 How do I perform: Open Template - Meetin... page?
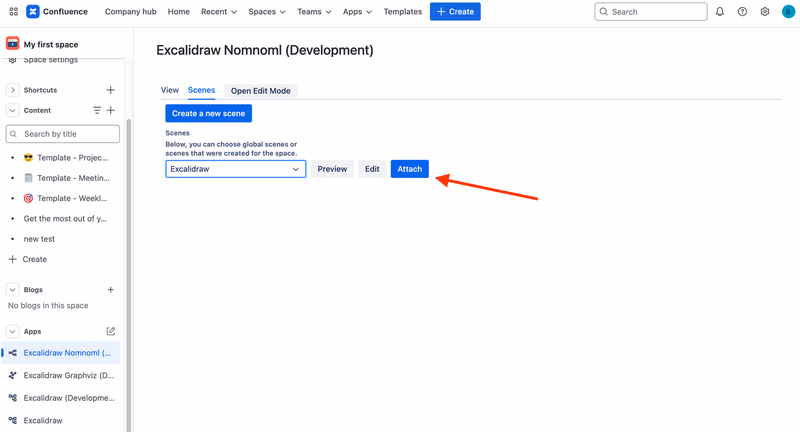tap(73, 178)
